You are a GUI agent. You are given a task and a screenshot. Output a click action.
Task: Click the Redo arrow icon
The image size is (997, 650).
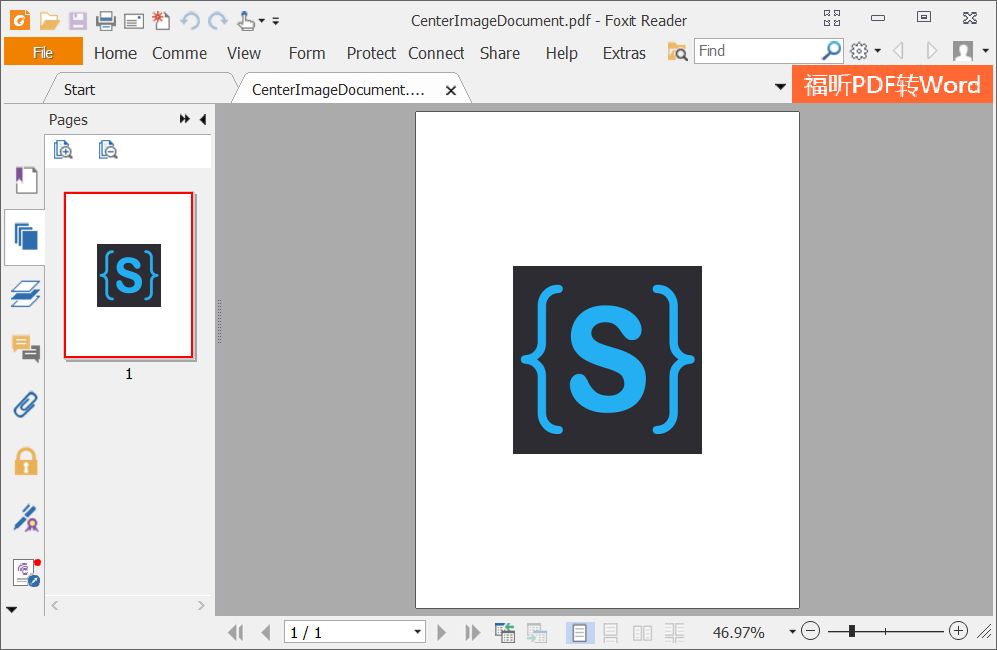(217, 21)
